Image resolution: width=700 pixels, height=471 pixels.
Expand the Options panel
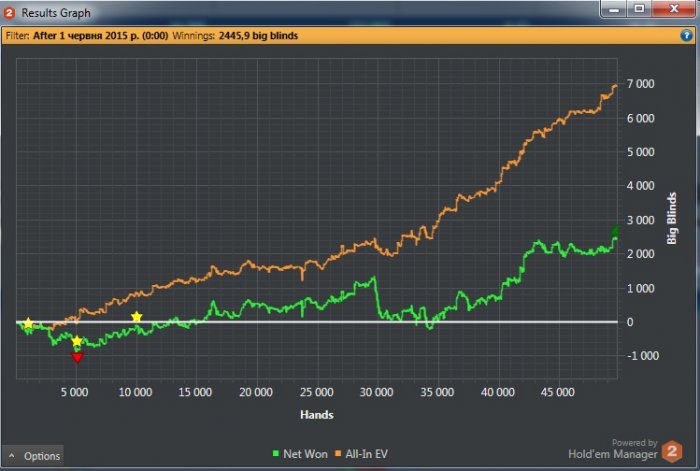[x=33, y=456]
